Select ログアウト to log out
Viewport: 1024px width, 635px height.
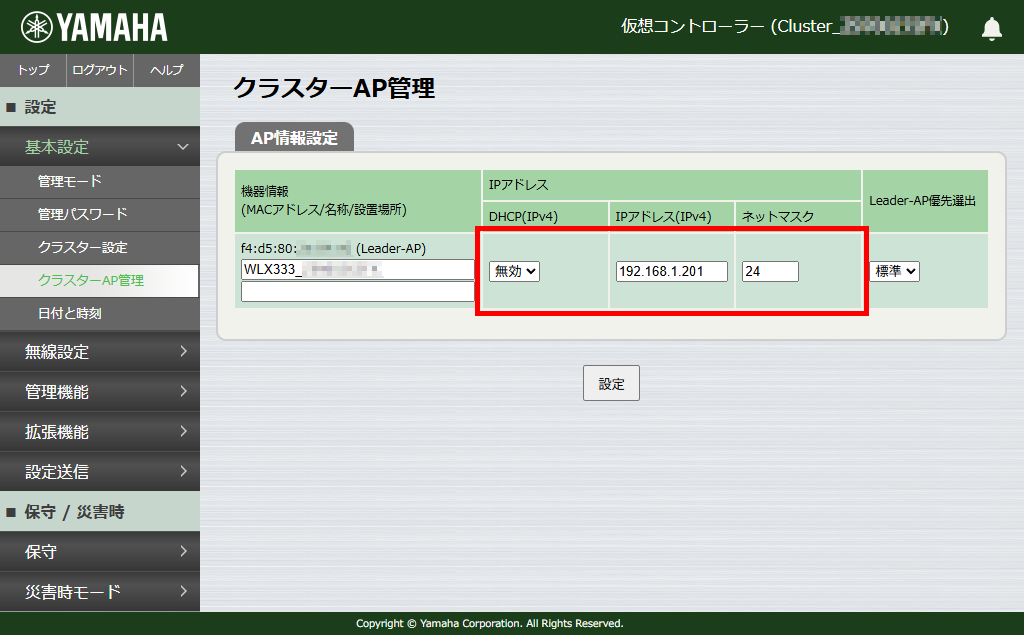click(100, 70)
